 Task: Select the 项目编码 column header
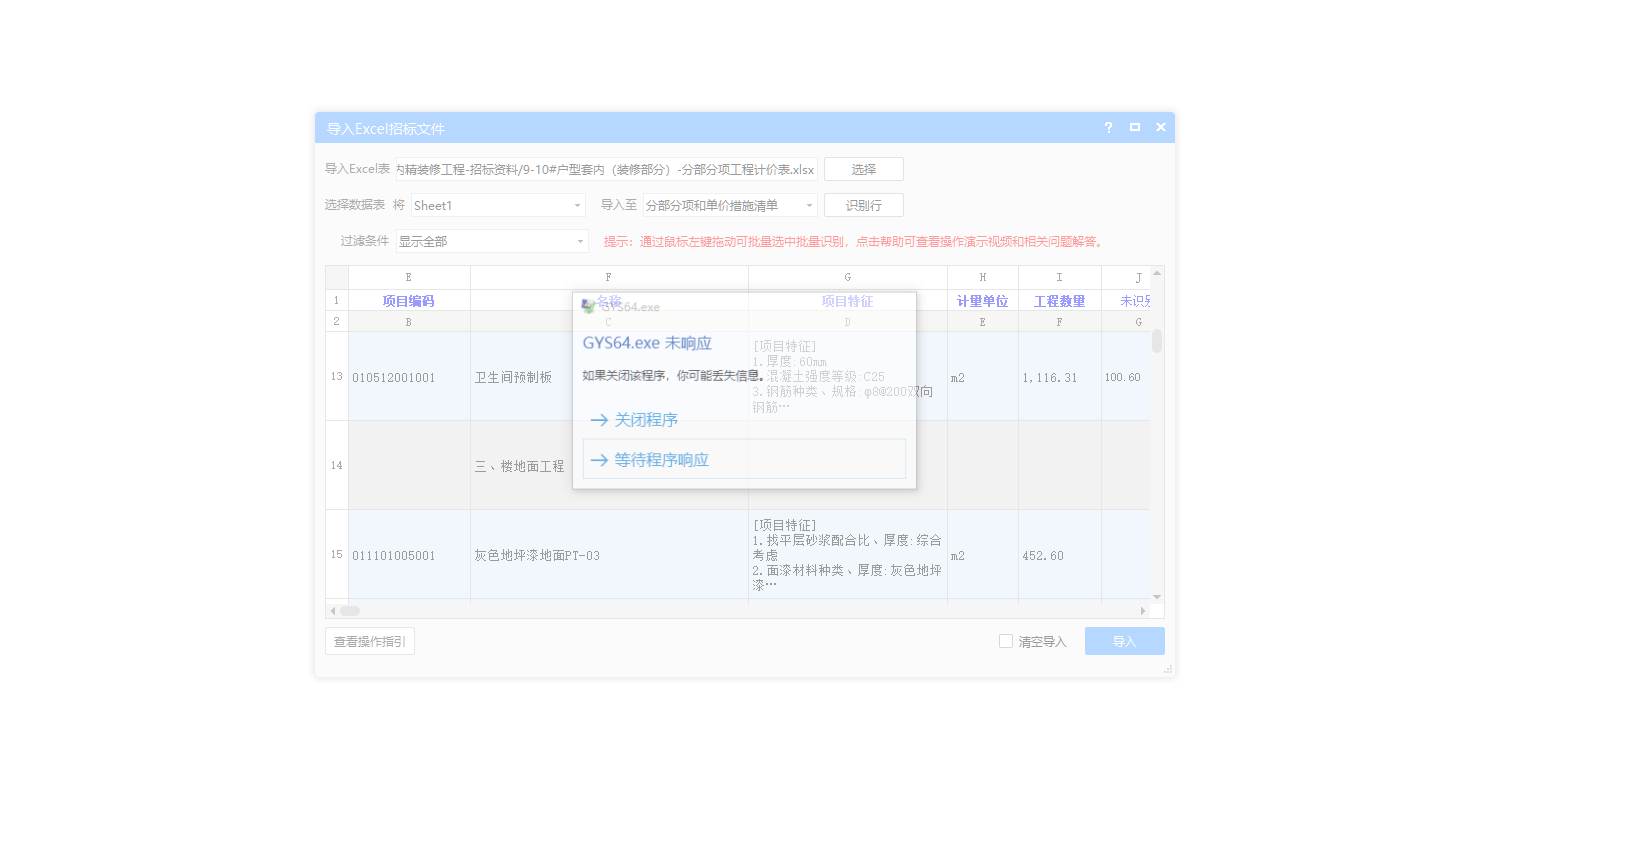pos(409,300)
